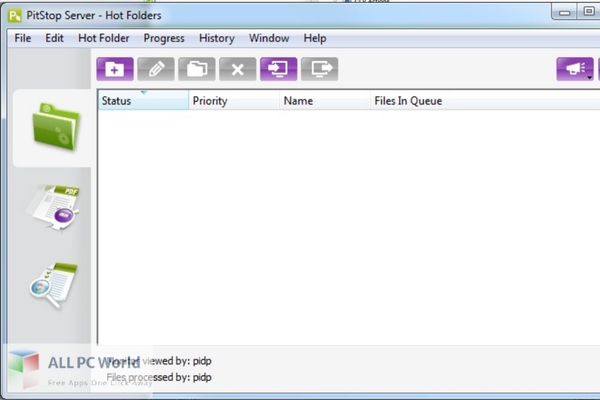600x400 pixels.
Task: Open the Progress menu
Action: tap(164, 38)
